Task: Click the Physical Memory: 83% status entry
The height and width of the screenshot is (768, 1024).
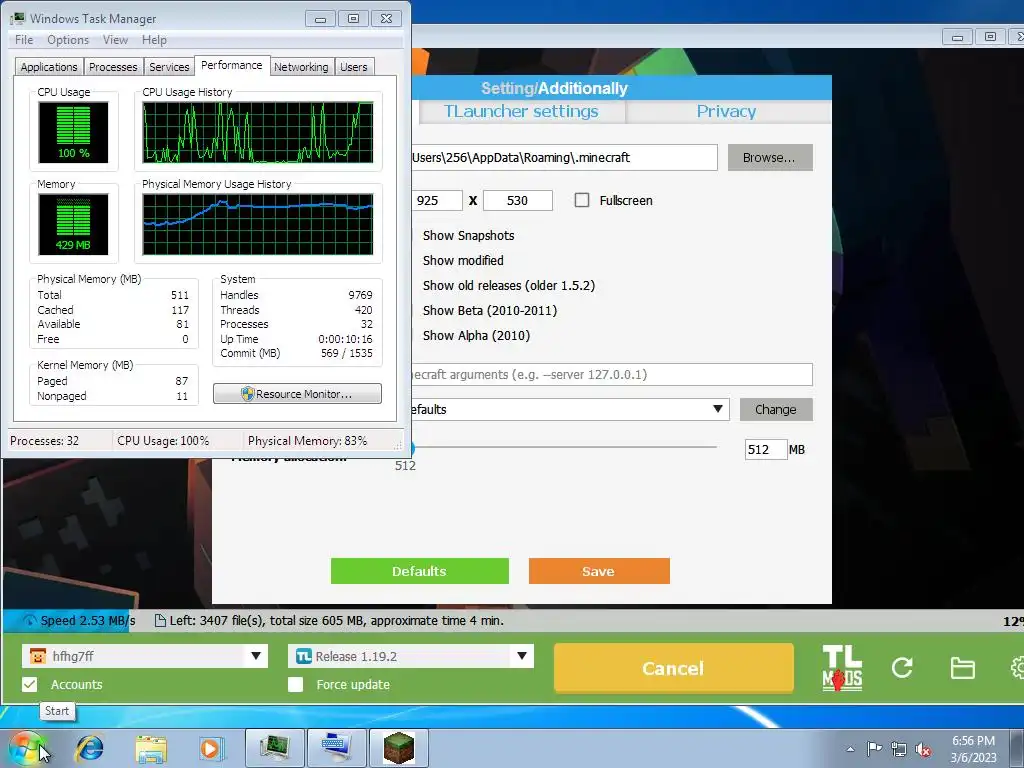Action: coord(307,441)
